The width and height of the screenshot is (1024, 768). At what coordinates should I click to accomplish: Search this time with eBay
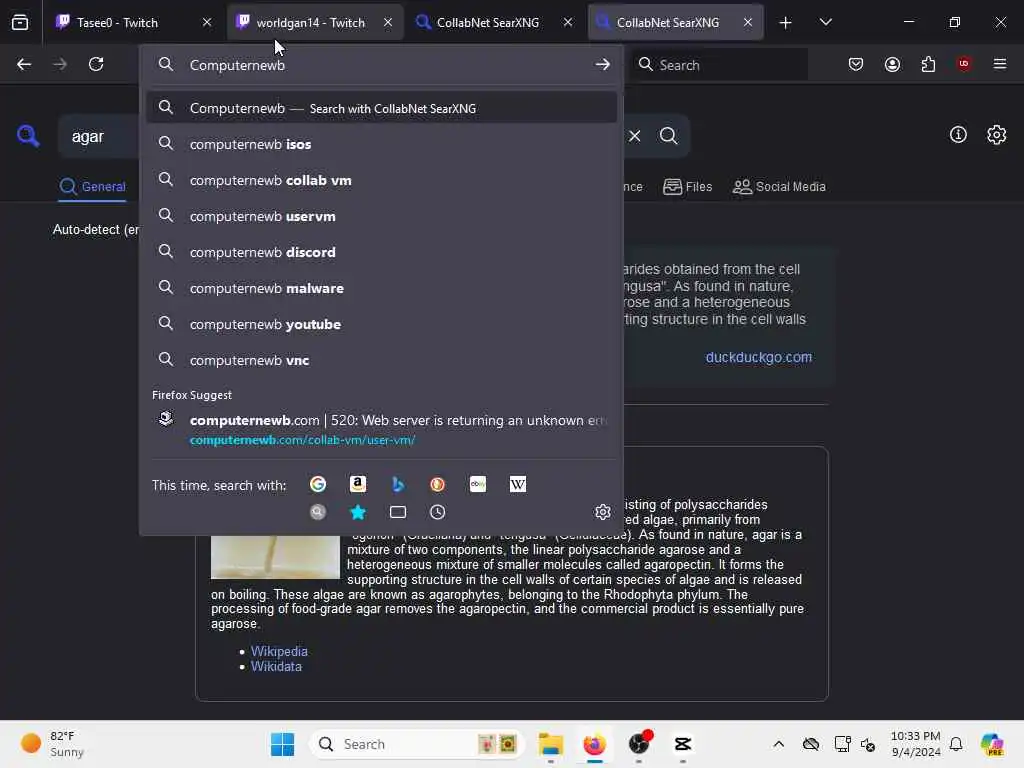[x=477, y=484]
